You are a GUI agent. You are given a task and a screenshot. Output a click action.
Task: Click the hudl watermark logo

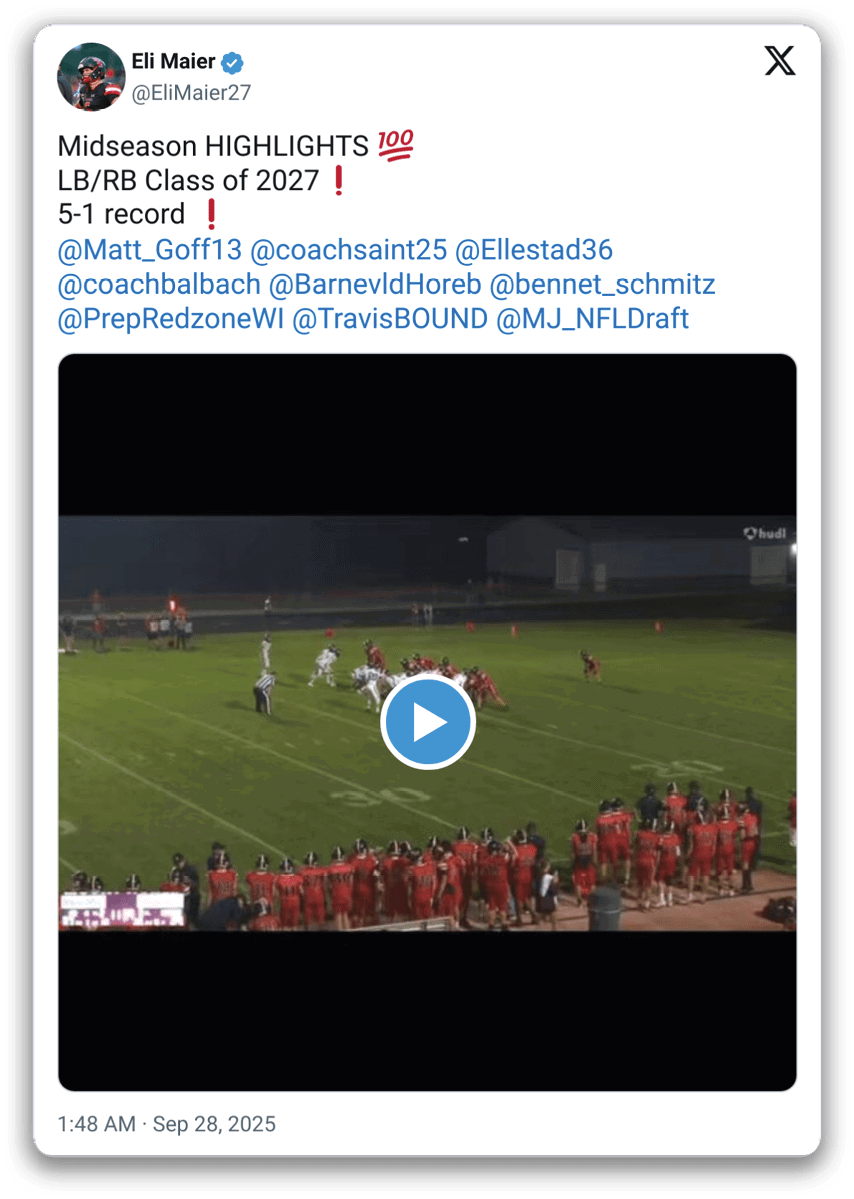pyautogui.click(x=765, y=533)
